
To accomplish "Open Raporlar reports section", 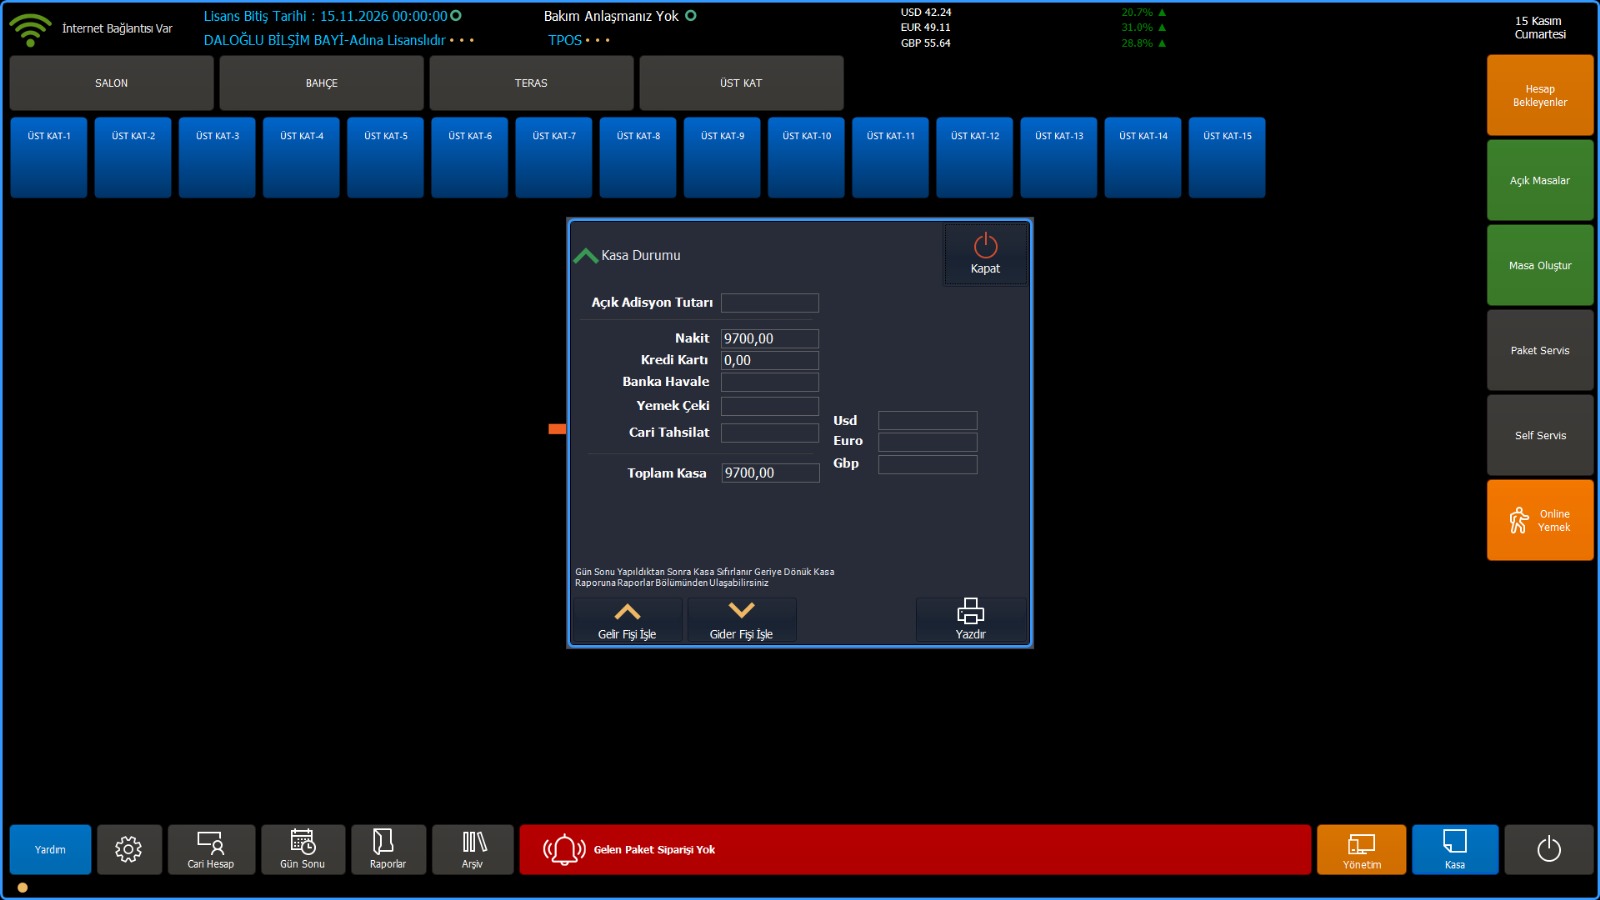I will (388, 849).
